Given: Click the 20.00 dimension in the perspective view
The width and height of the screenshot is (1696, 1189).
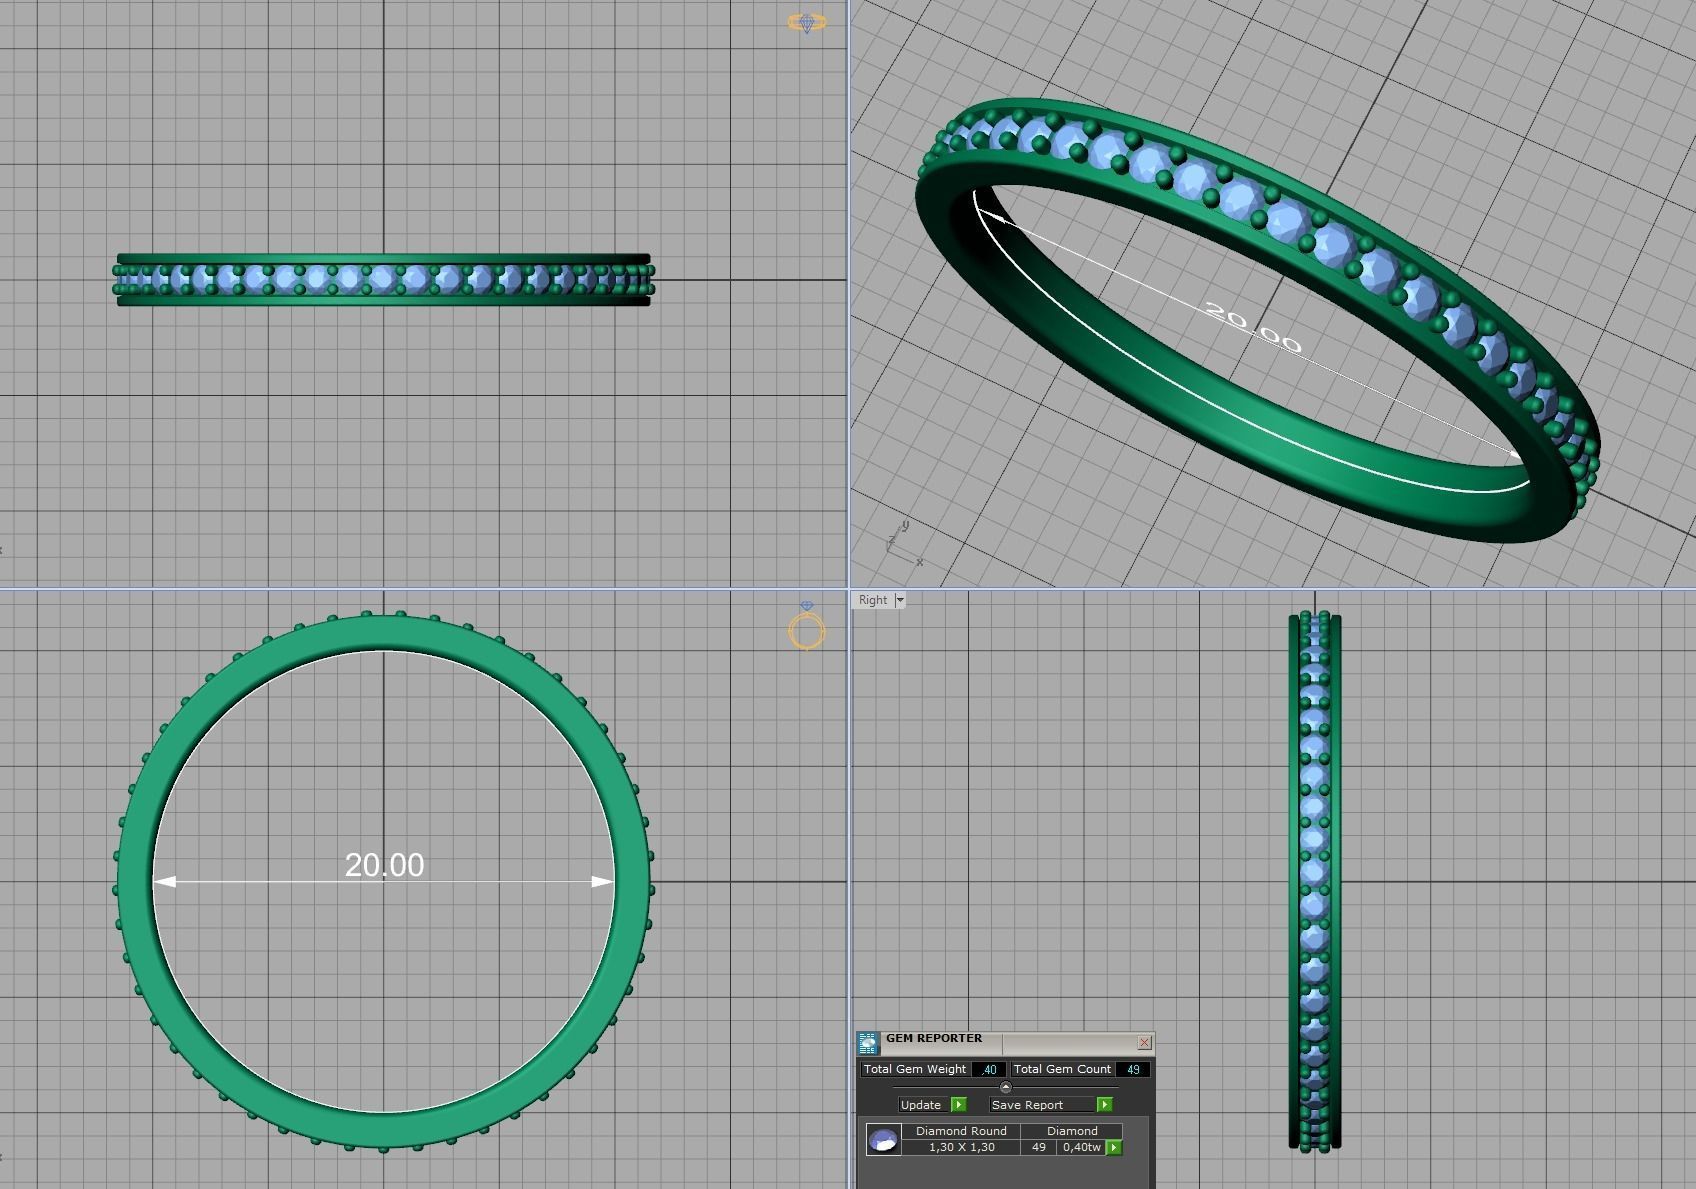Looking at the screenshot, I should click(1253, 327).
